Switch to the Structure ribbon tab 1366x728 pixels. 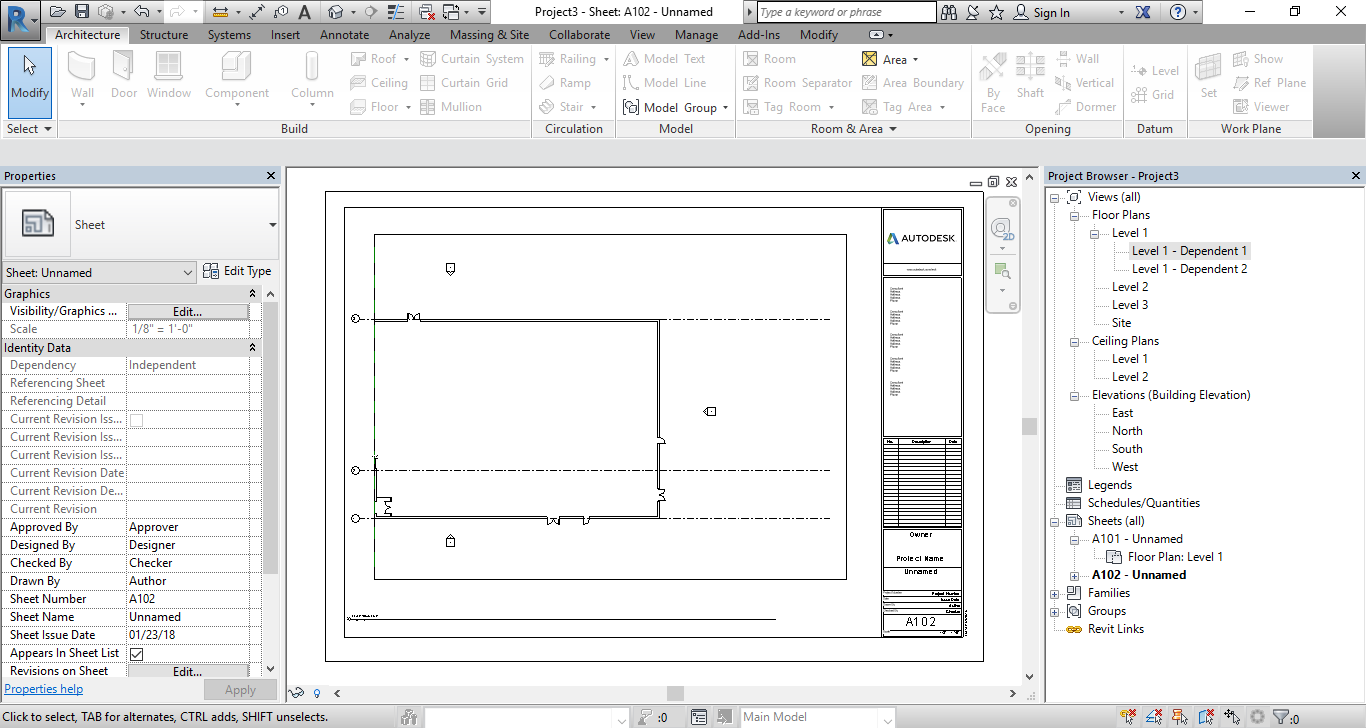[164, 35]
